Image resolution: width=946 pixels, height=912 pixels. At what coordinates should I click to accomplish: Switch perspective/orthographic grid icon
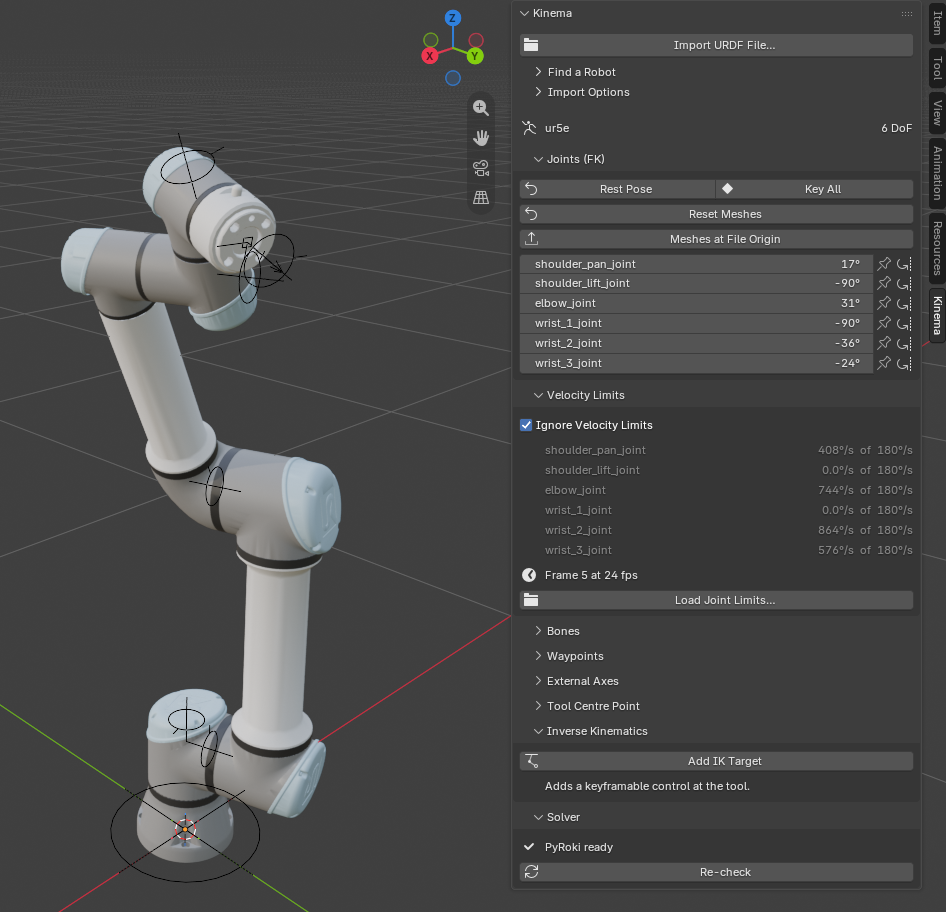pyautogui.click(x=481, y=197)
